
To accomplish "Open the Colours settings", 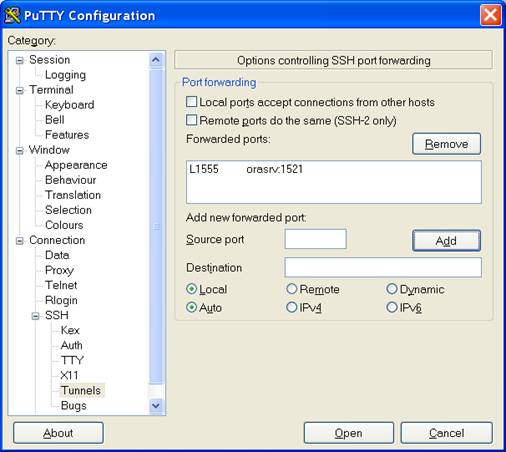I will click(64, 225).
